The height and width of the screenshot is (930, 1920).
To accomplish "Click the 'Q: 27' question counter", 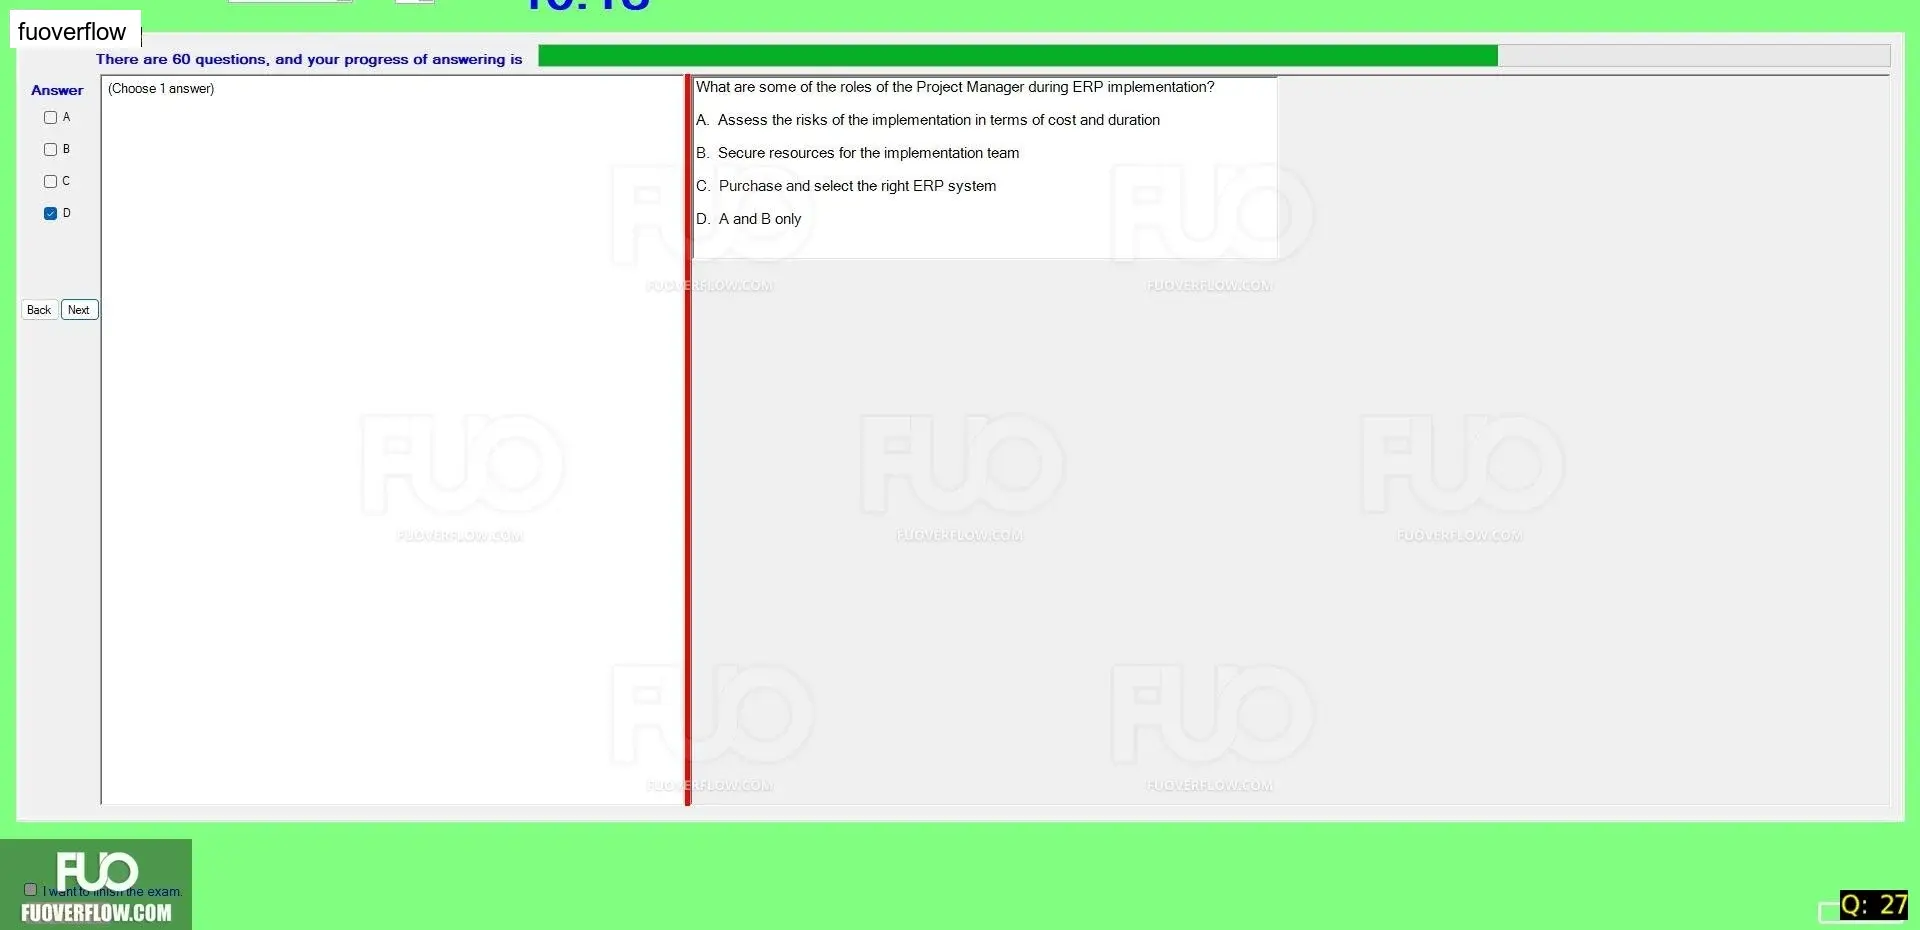I will click(x=1874, y=905).
